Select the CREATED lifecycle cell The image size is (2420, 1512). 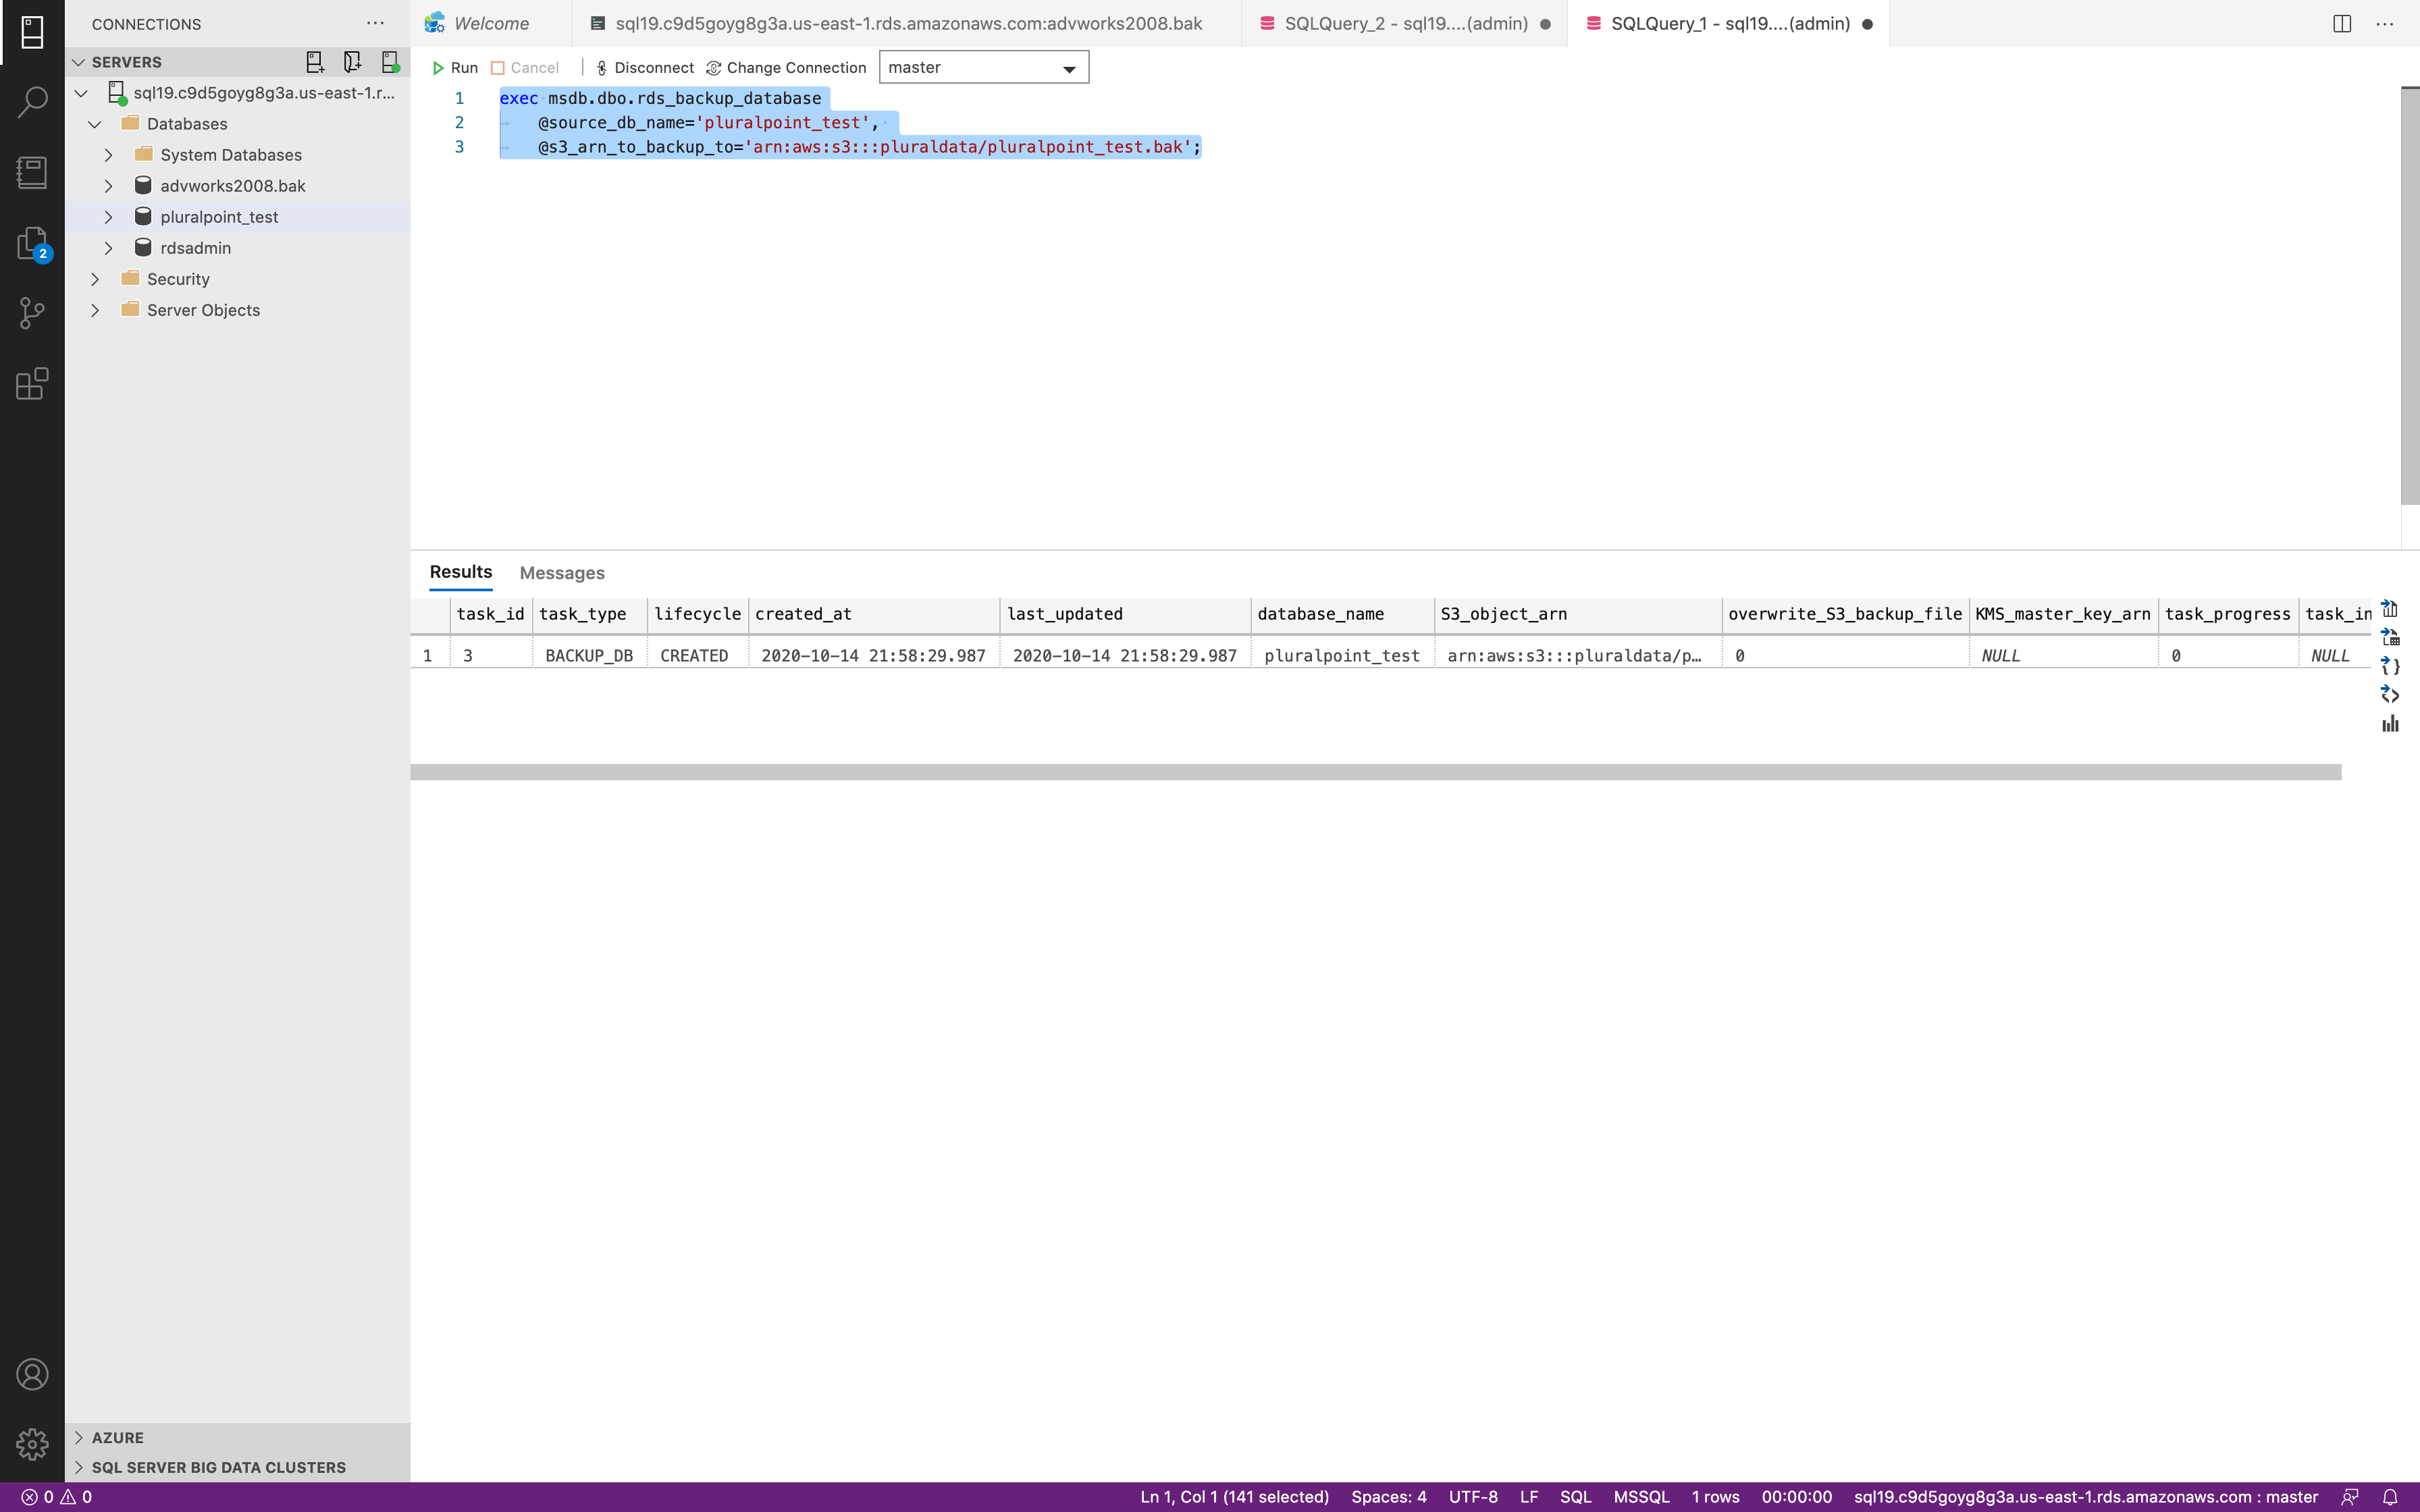694,656
